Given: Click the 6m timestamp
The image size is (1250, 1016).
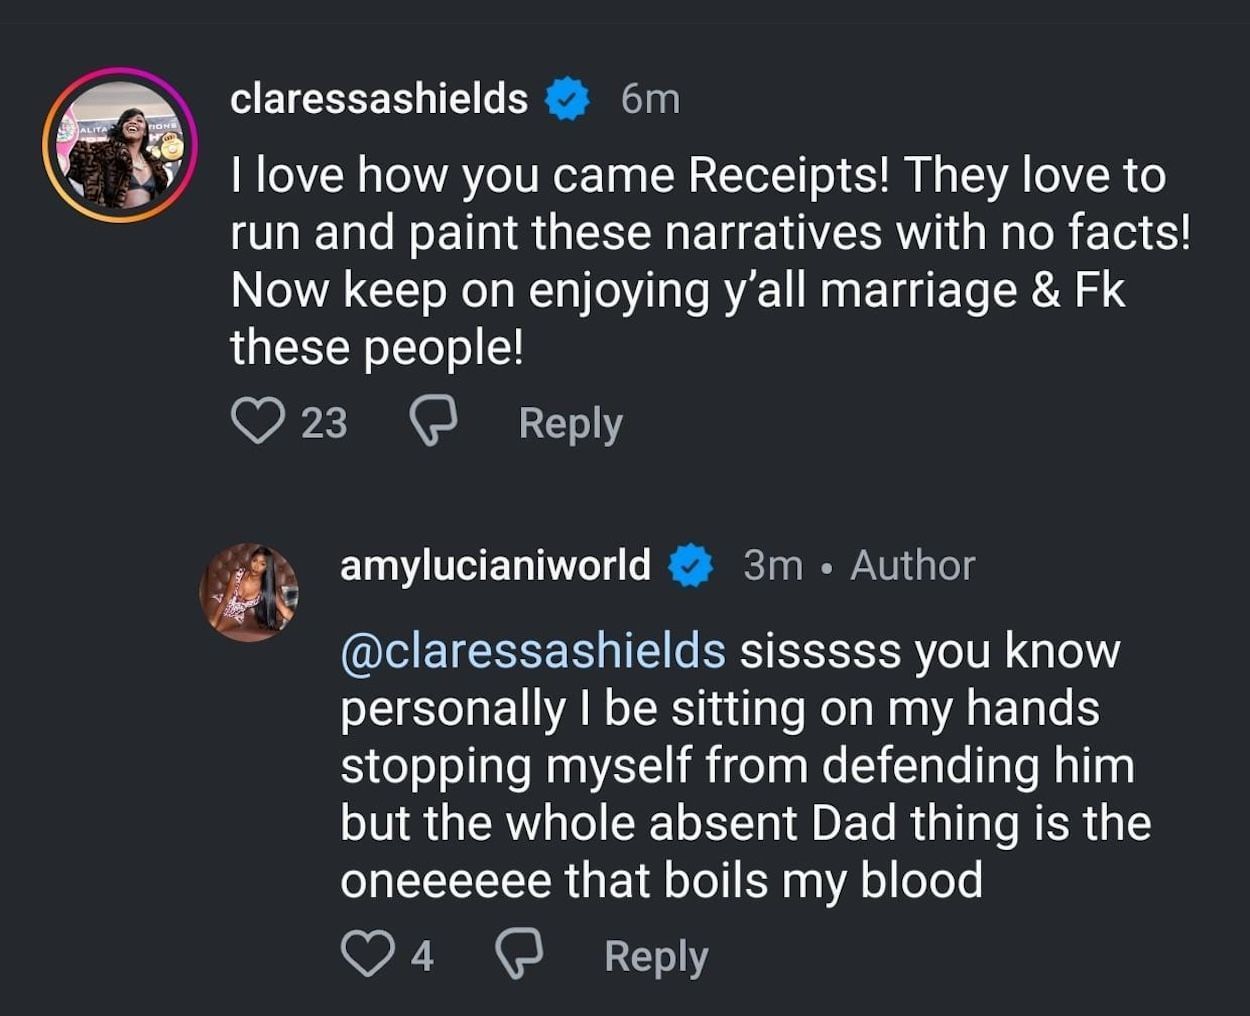Looking at the screenshot, I should (650, 99).
